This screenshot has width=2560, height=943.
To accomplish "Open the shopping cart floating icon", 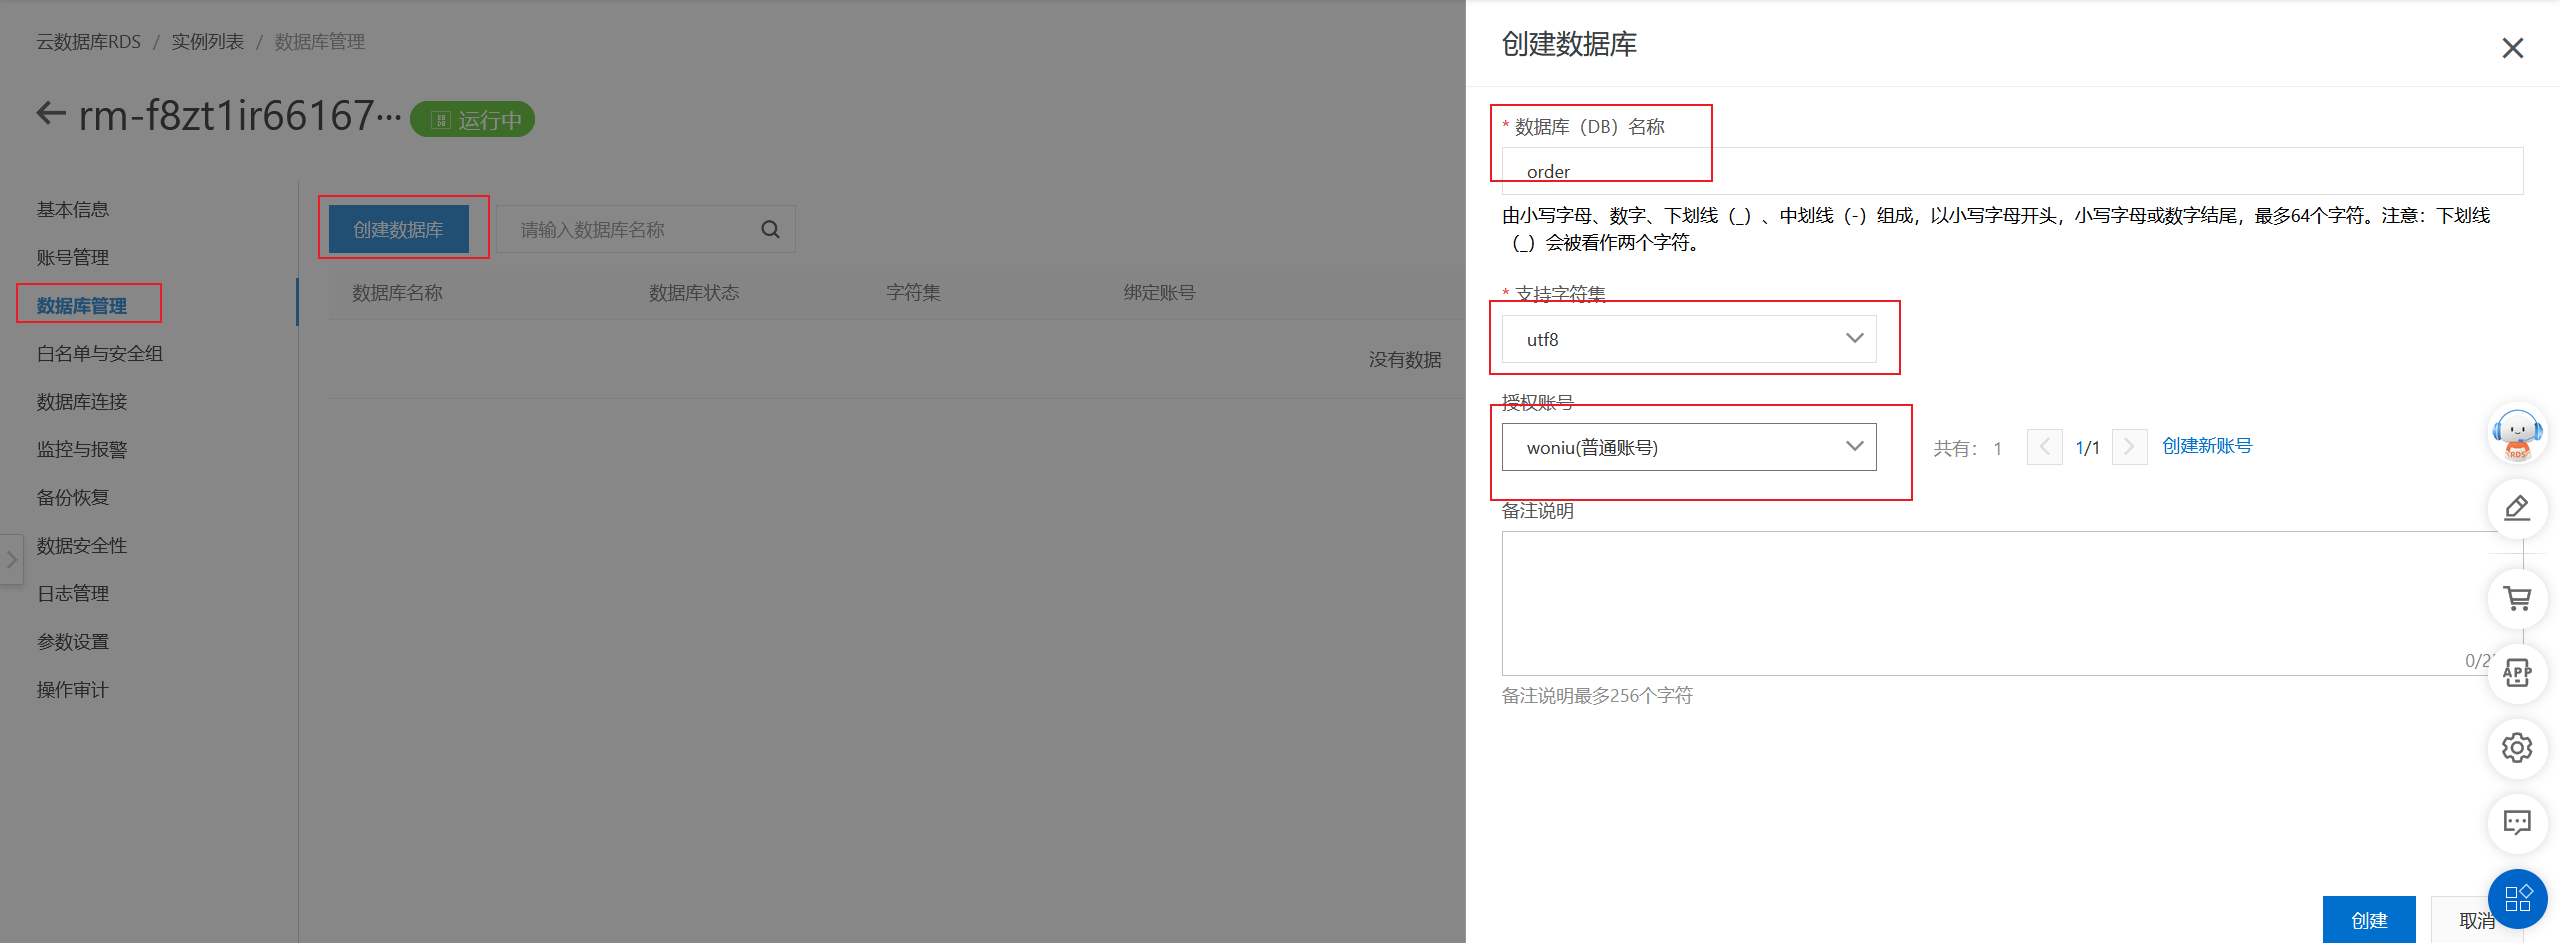I will (2517, 599).
